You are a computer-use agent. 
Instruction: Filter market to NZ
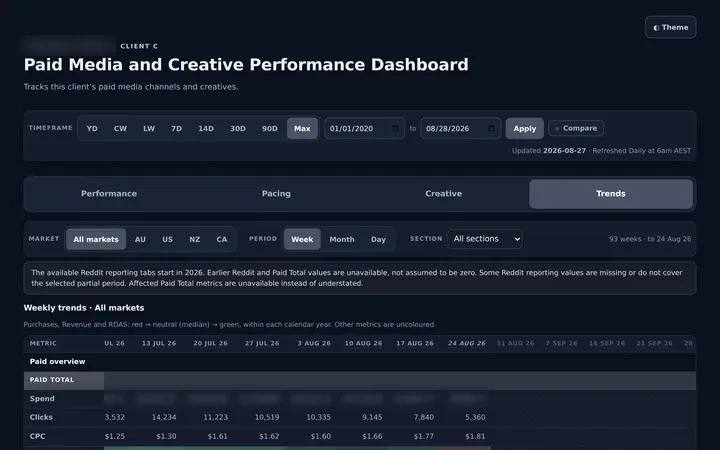(195, 239)
